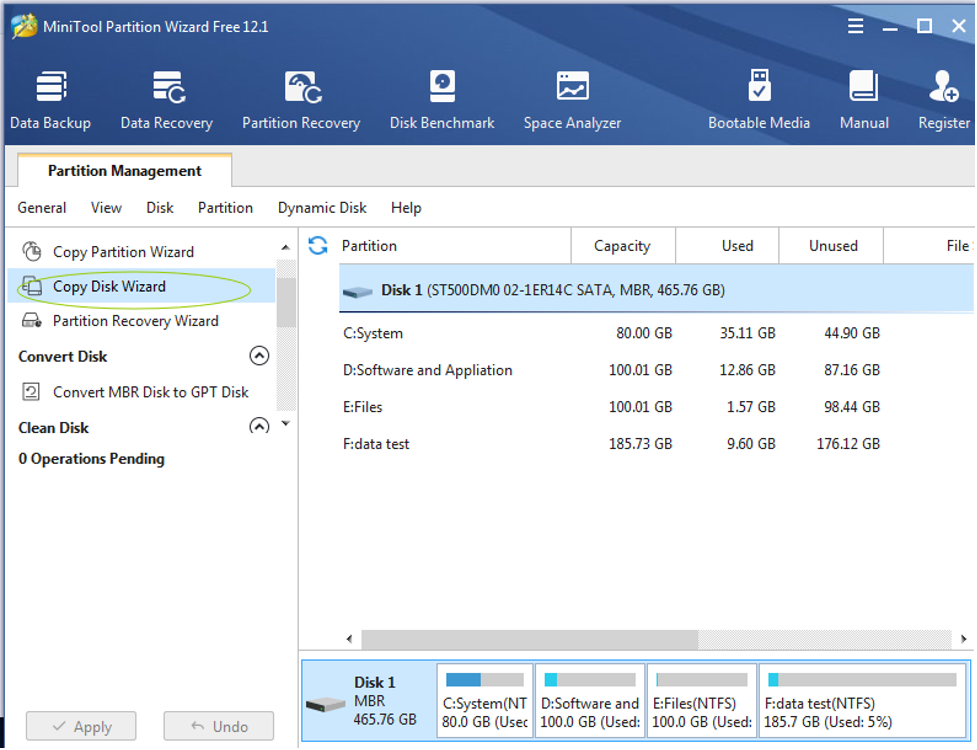The width and height of the screenshot is (977, 750).
Task: Click the Copy Partition Wizard icon
Action: pos(32,252)
